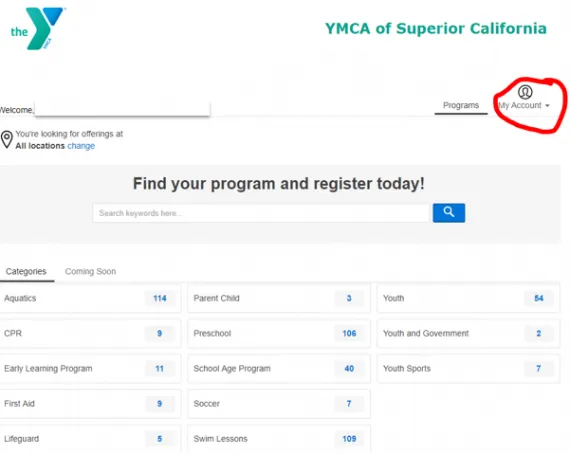570x454 pixels.
Task: Click the location pin icon
Action: point(7,140)
